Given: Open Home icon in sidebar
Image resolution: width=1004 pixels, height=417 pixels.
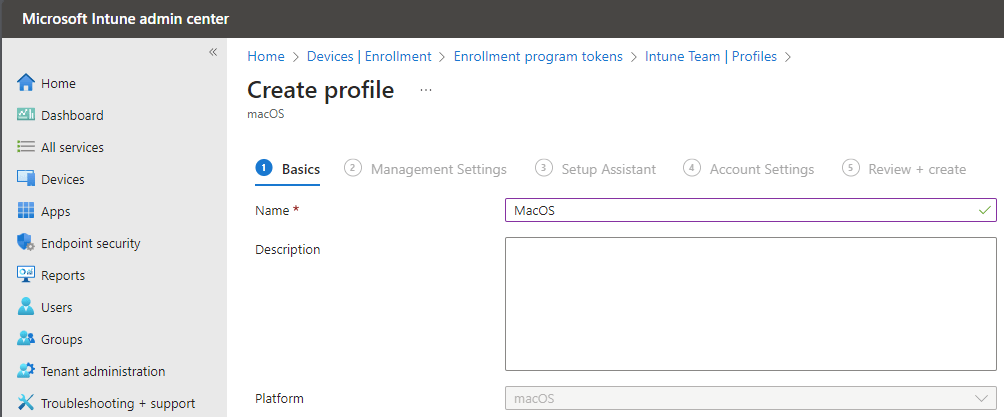Looking at the screenshot, I should point(26,83).
